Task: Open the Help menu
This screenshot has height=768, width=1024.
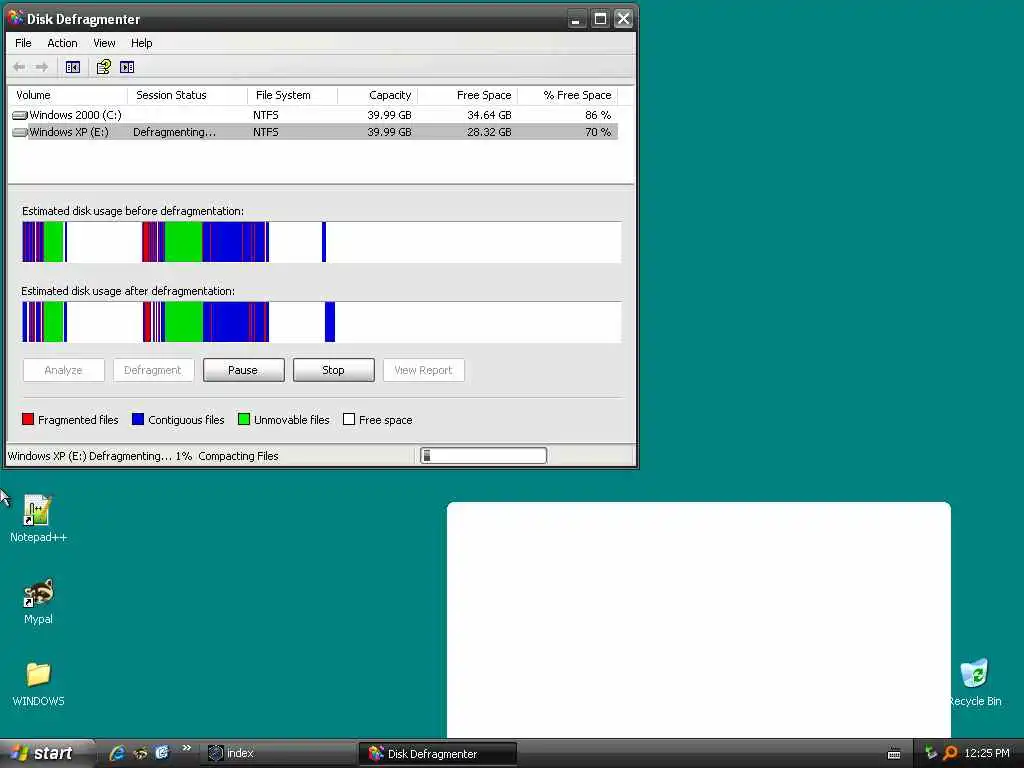Action: coord(141,43)
